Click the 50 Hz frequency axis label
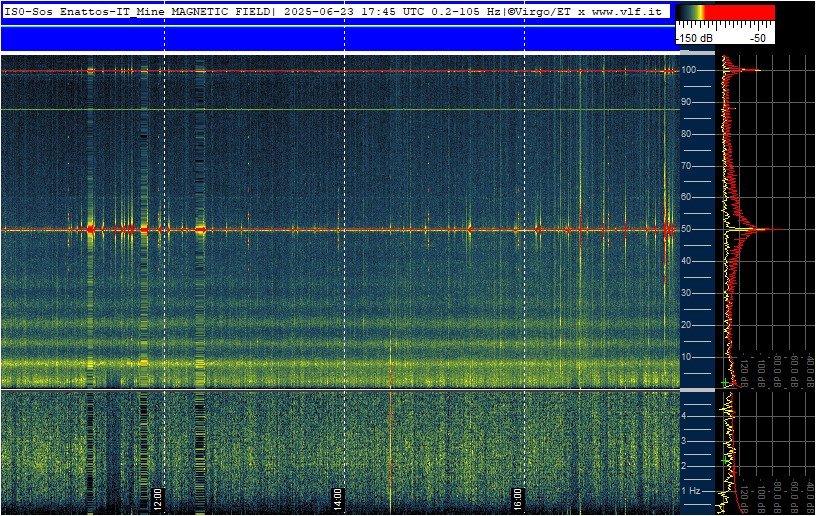The image size is (816, 516). tap(686, 229)
